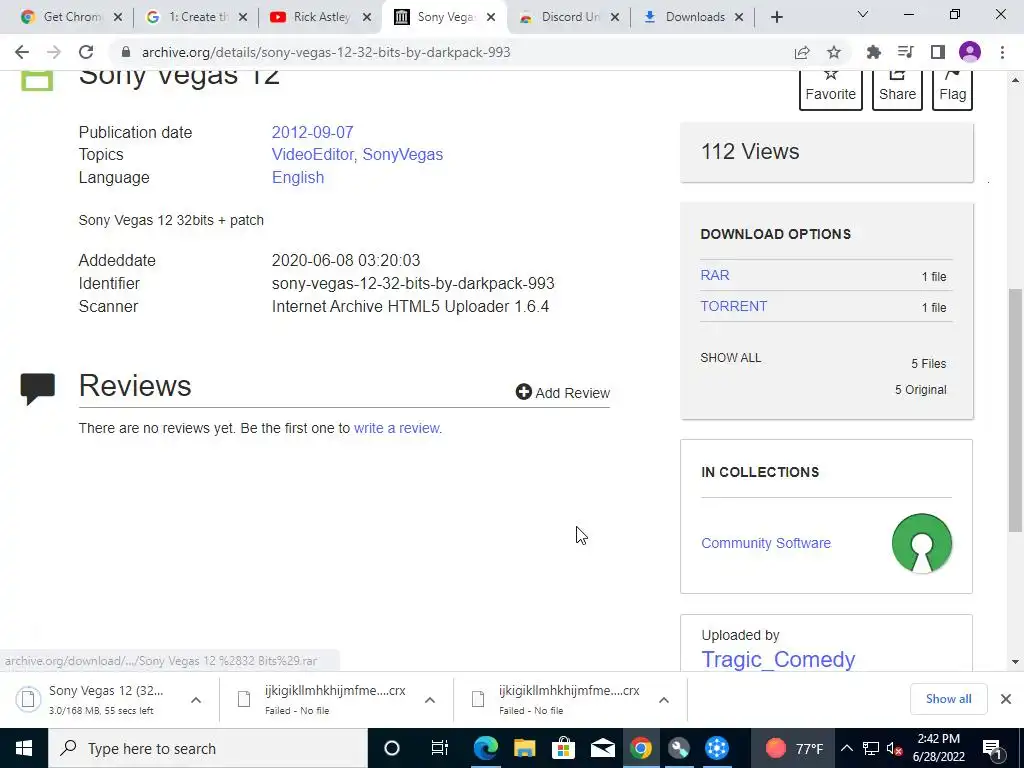Toggle the browser side panel icon
Screen dimensions: 1024x768
(x=938, y=52)
